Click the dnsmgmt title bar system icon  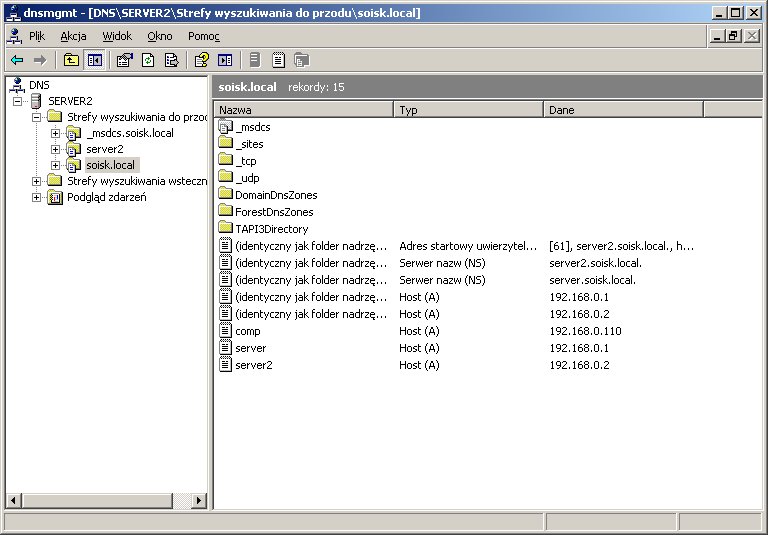[x=13, y=13]
